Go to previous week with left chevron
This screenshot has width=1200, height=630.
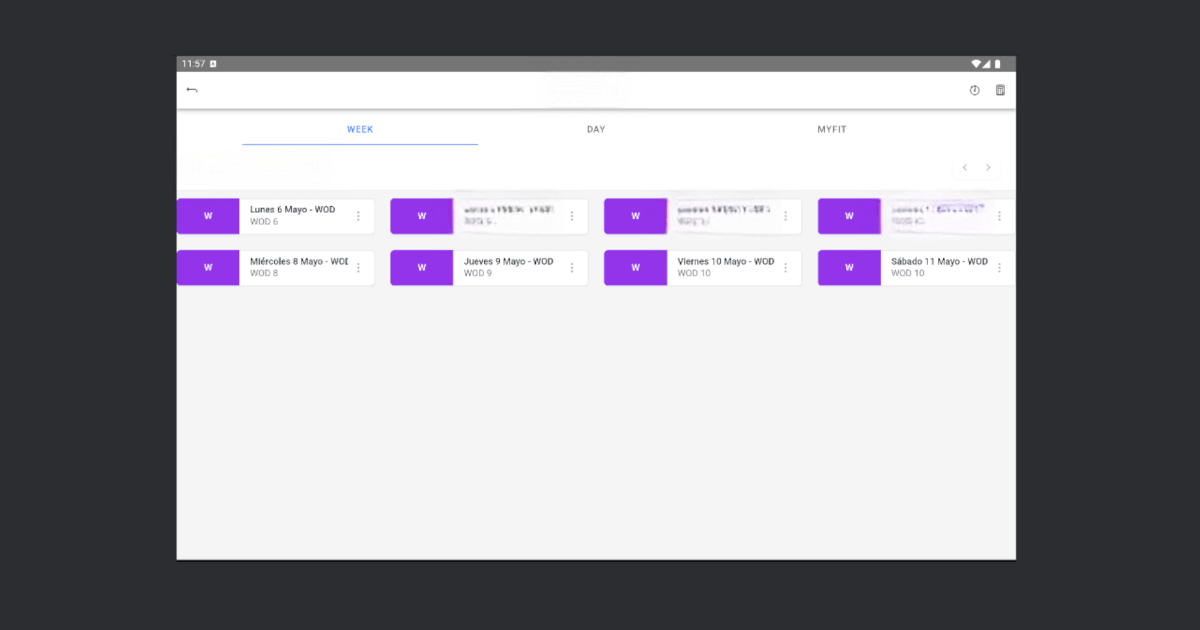[964, 168]
